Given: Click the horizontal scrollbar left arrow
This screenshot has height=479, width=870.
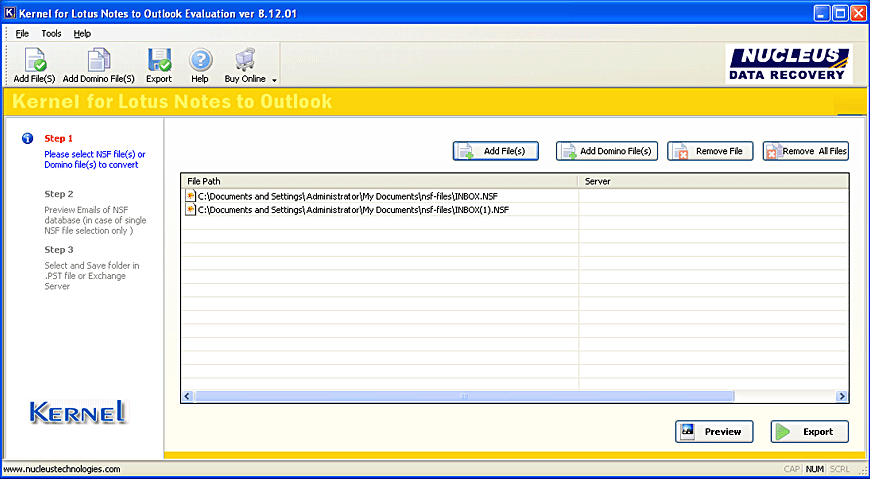Looking at the screenshot, I should [188, 396].
